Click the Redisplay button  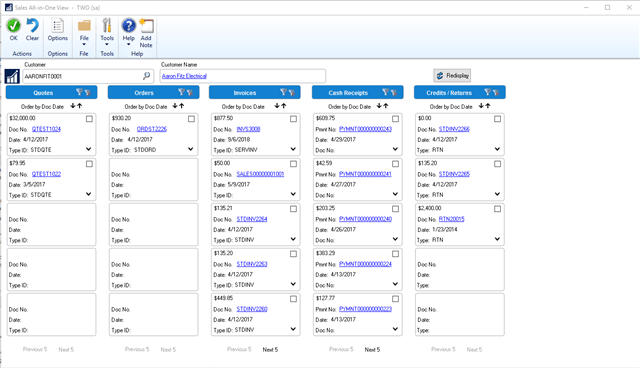452,75
